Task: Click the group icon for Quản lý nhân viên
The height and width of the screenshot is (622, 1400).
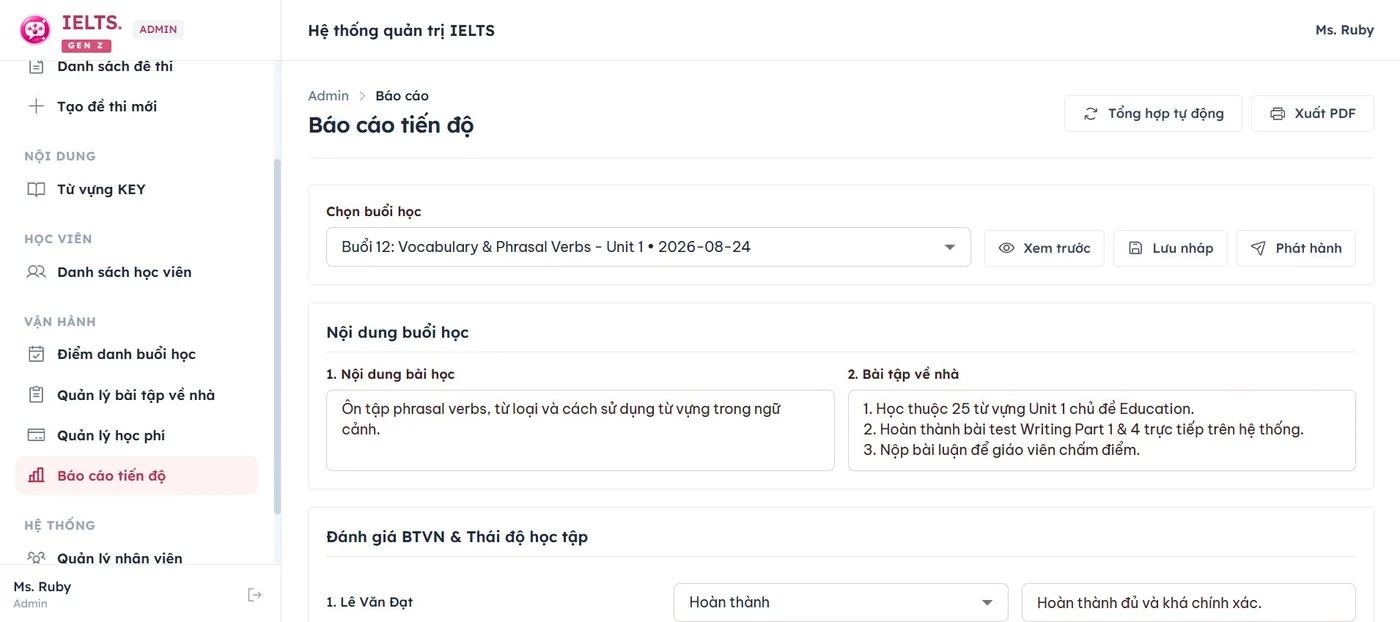Action: [x=36, y=558]
